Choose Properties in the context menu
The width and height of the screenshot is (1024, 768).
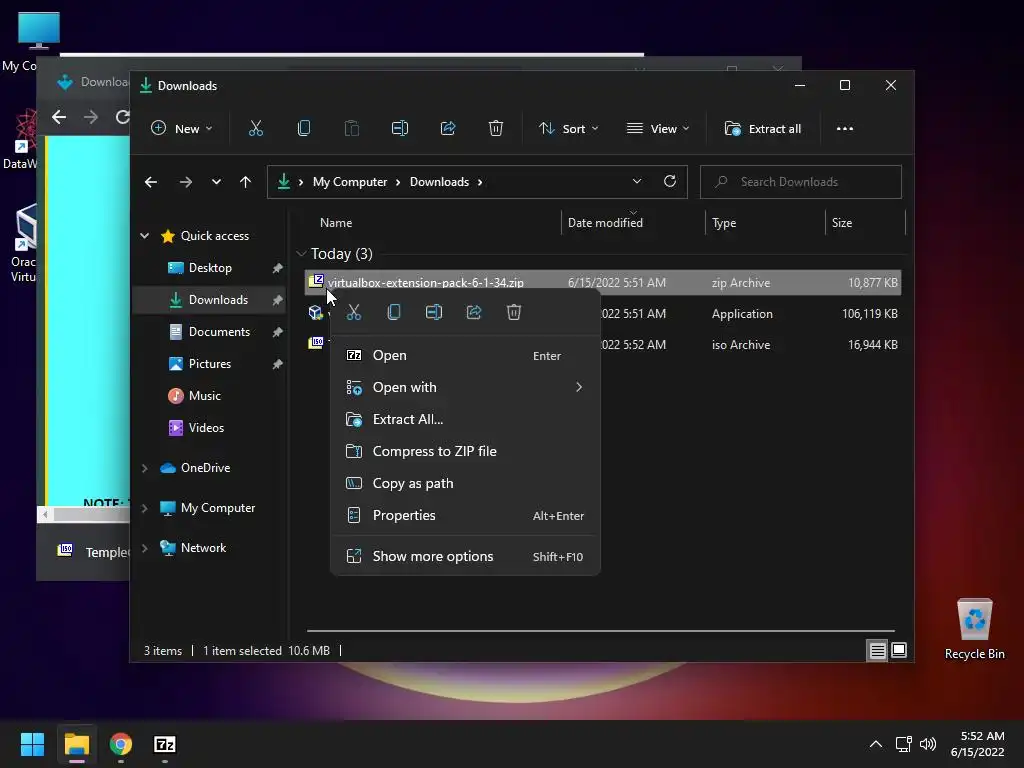pyautogui.click(x=465, y=515)
